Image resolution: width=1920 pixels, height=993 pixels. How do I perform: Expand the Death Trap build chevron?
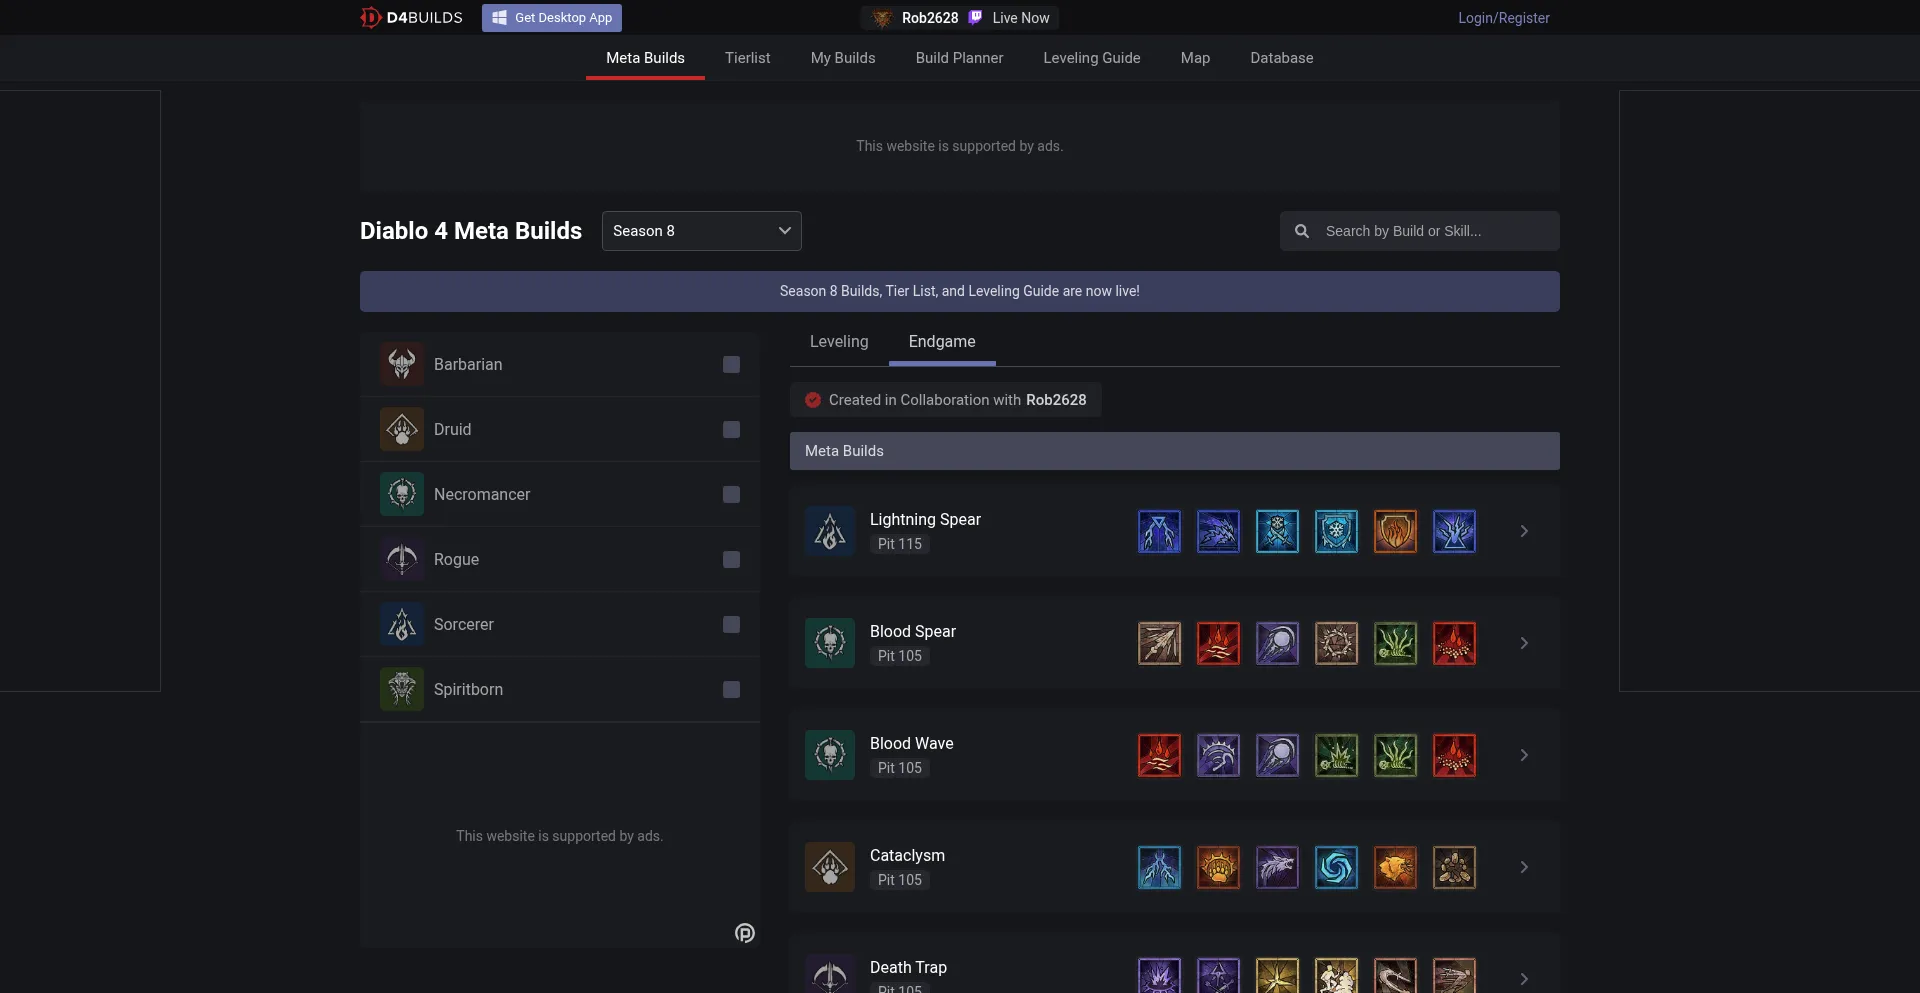click(1524, 979)
